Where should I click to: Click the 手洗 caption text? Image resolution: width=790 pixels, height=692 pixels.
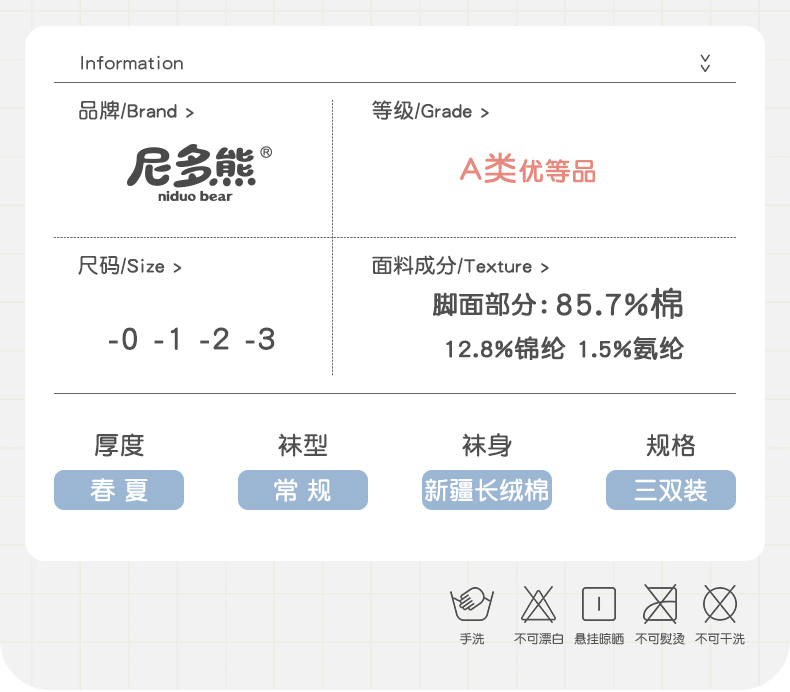[x=472, y=639]
